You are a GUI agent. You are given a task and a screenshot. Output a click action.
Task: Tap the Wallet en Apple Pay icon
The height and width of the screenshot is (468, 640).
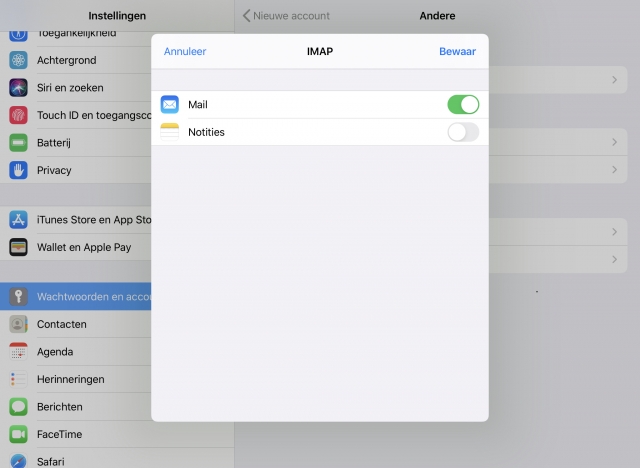tap(18, 247)
